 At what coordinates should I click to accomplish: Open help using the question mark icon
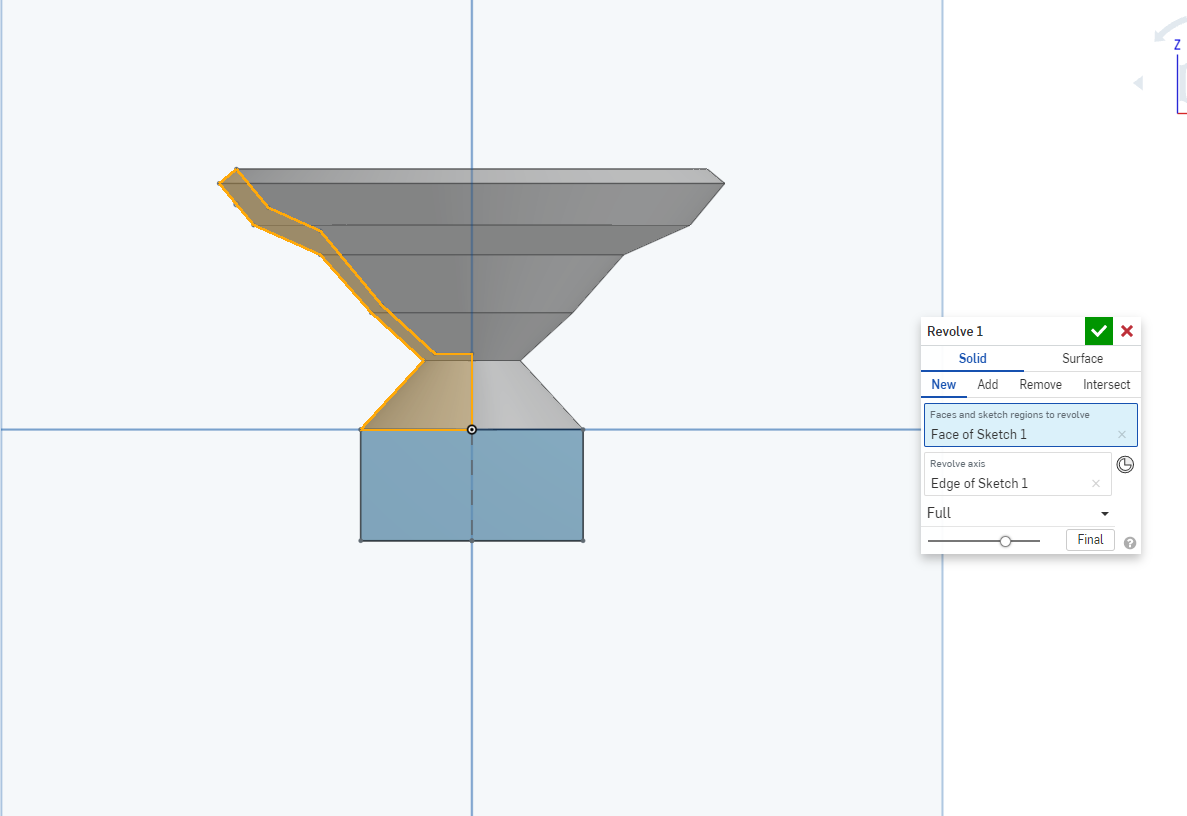(1130, 542)
